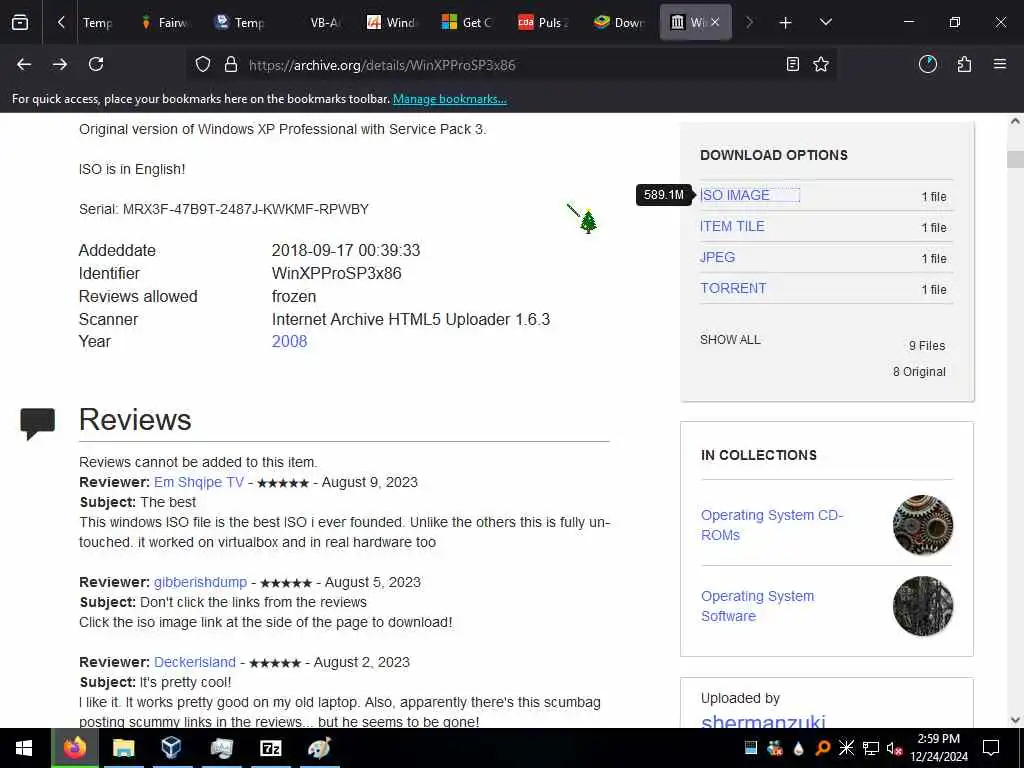The width and height of the screenshot is (1024, 768).
Task: Click the scrollbar up arrow
Action: [x=1015, y=121]
